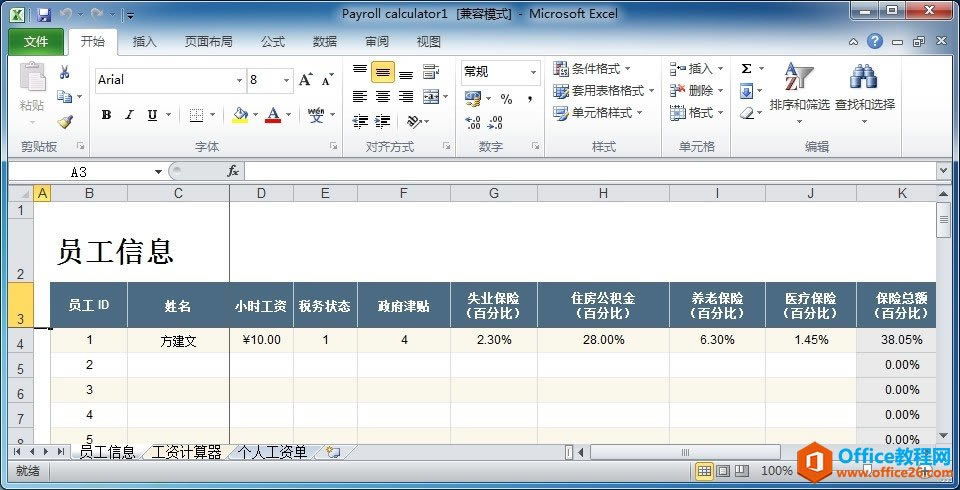Open the 文件 tab
This screenshot has width=960, height=490.
pyautogui.click(x=36, y=42)
